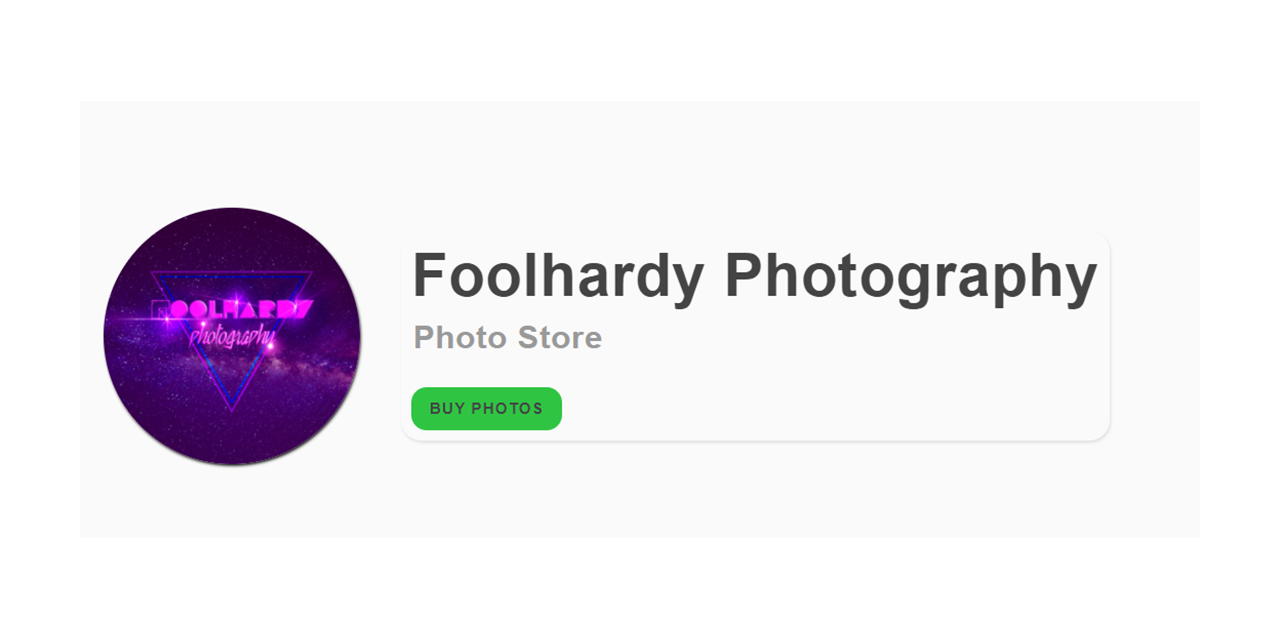
Task: Click the Photo Store subtitle
Action: (x=508, y=338)
